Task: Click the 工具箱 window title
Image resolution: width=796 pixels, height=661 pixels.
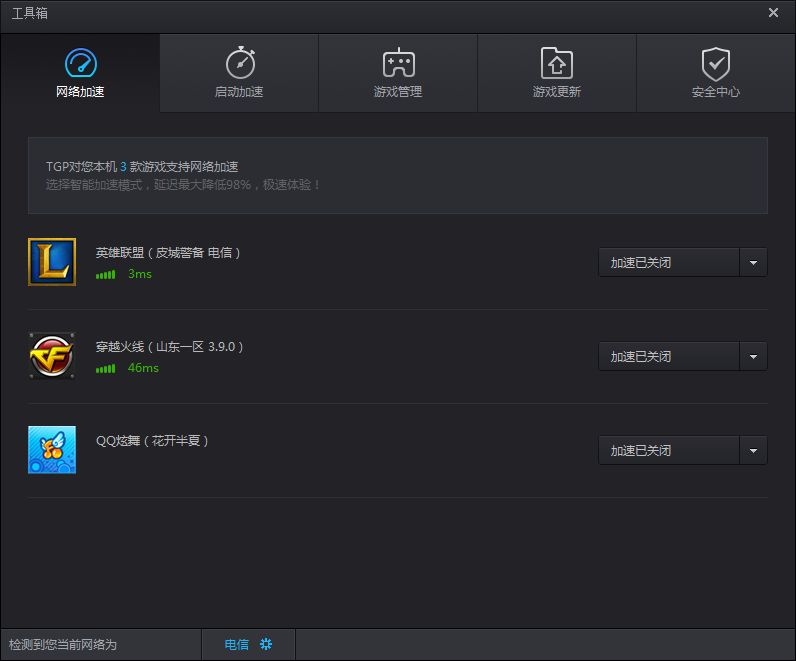Action: [x=29, y=13]
